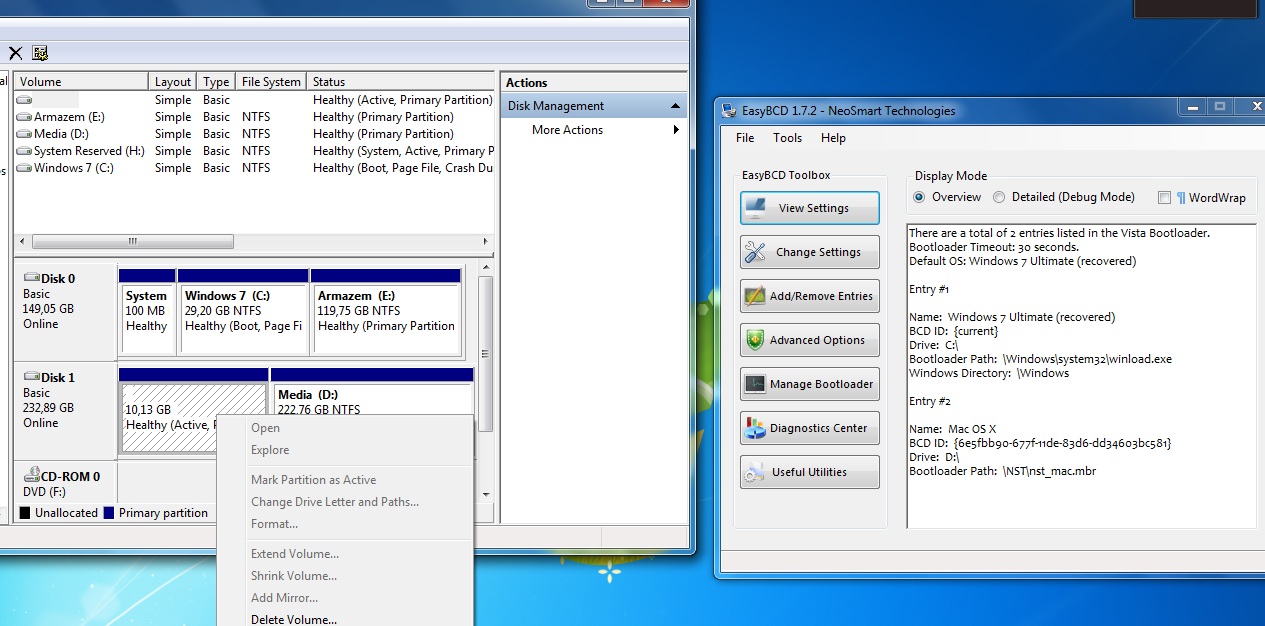Viewport: 1265px width, 626px height.
Task: Click the Manage Bootloader icon
Action: click(x=755, y=384)
